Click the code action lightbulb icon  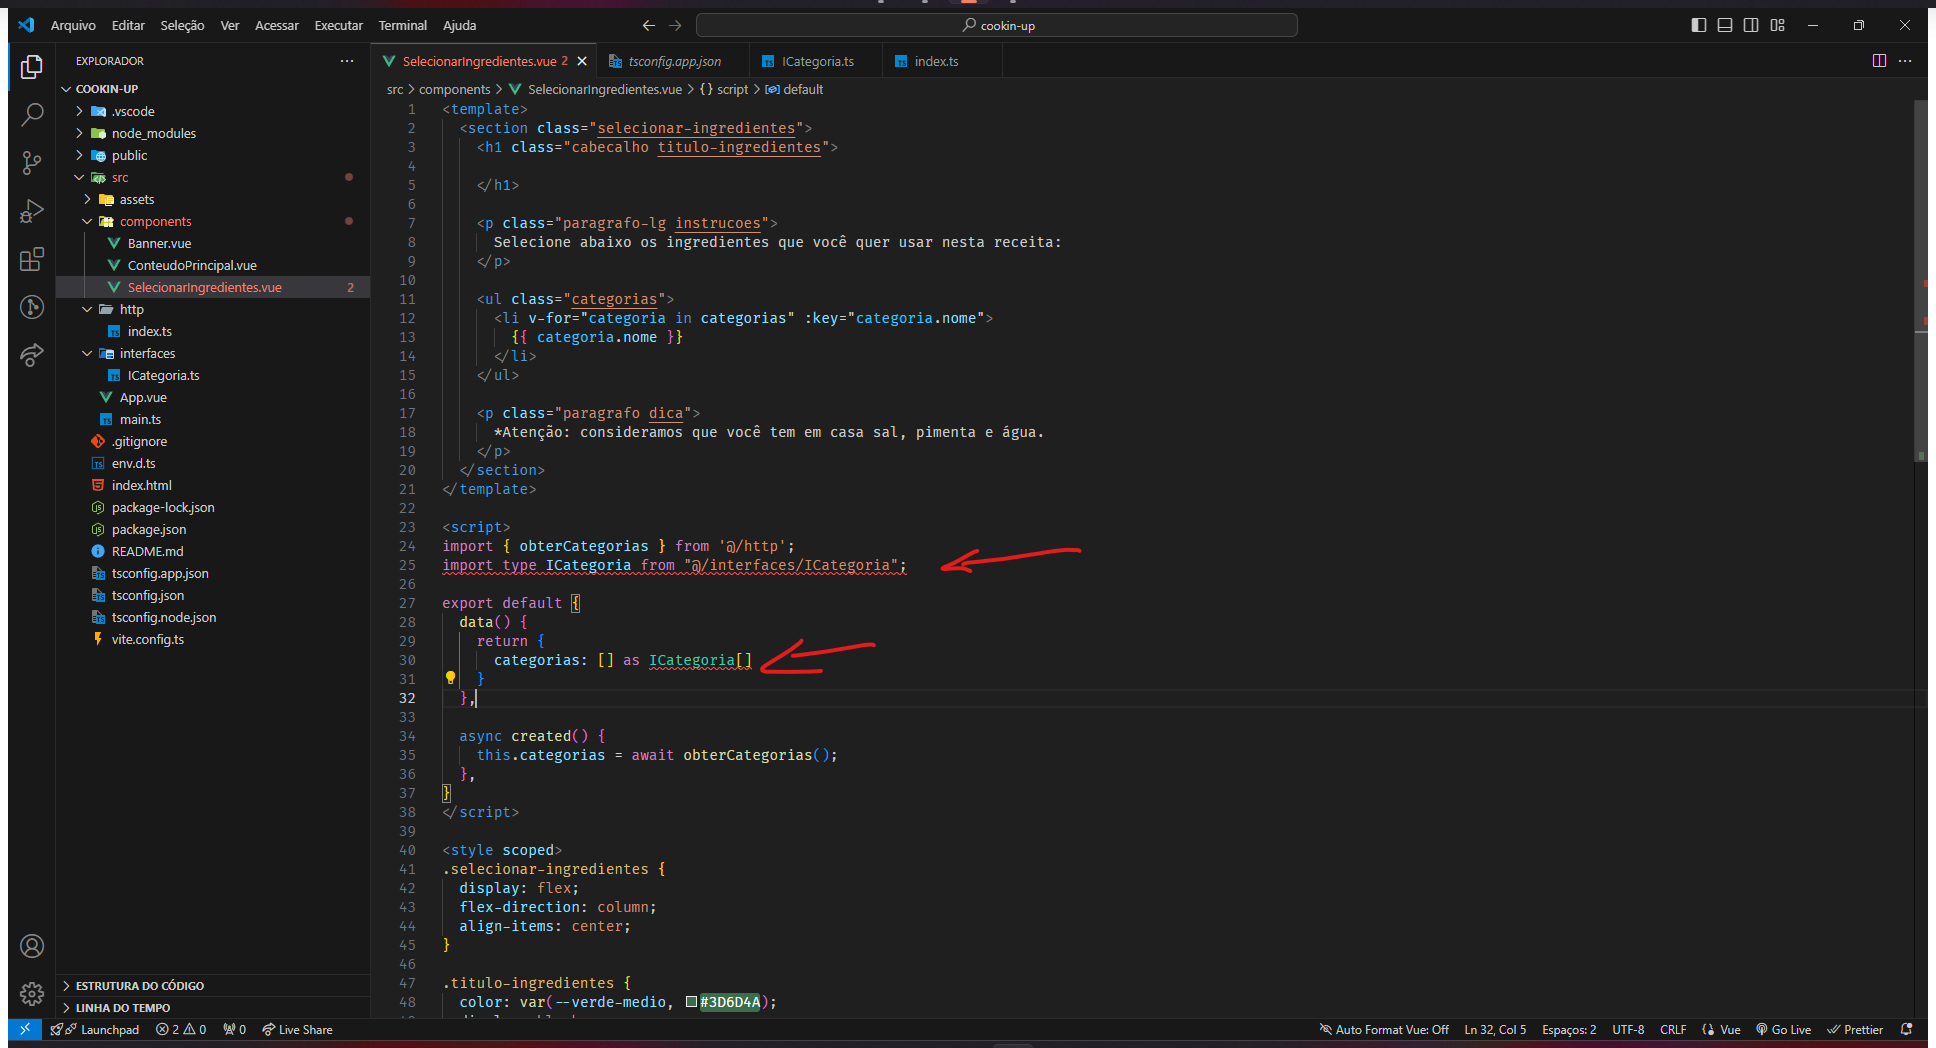[450, 678]
